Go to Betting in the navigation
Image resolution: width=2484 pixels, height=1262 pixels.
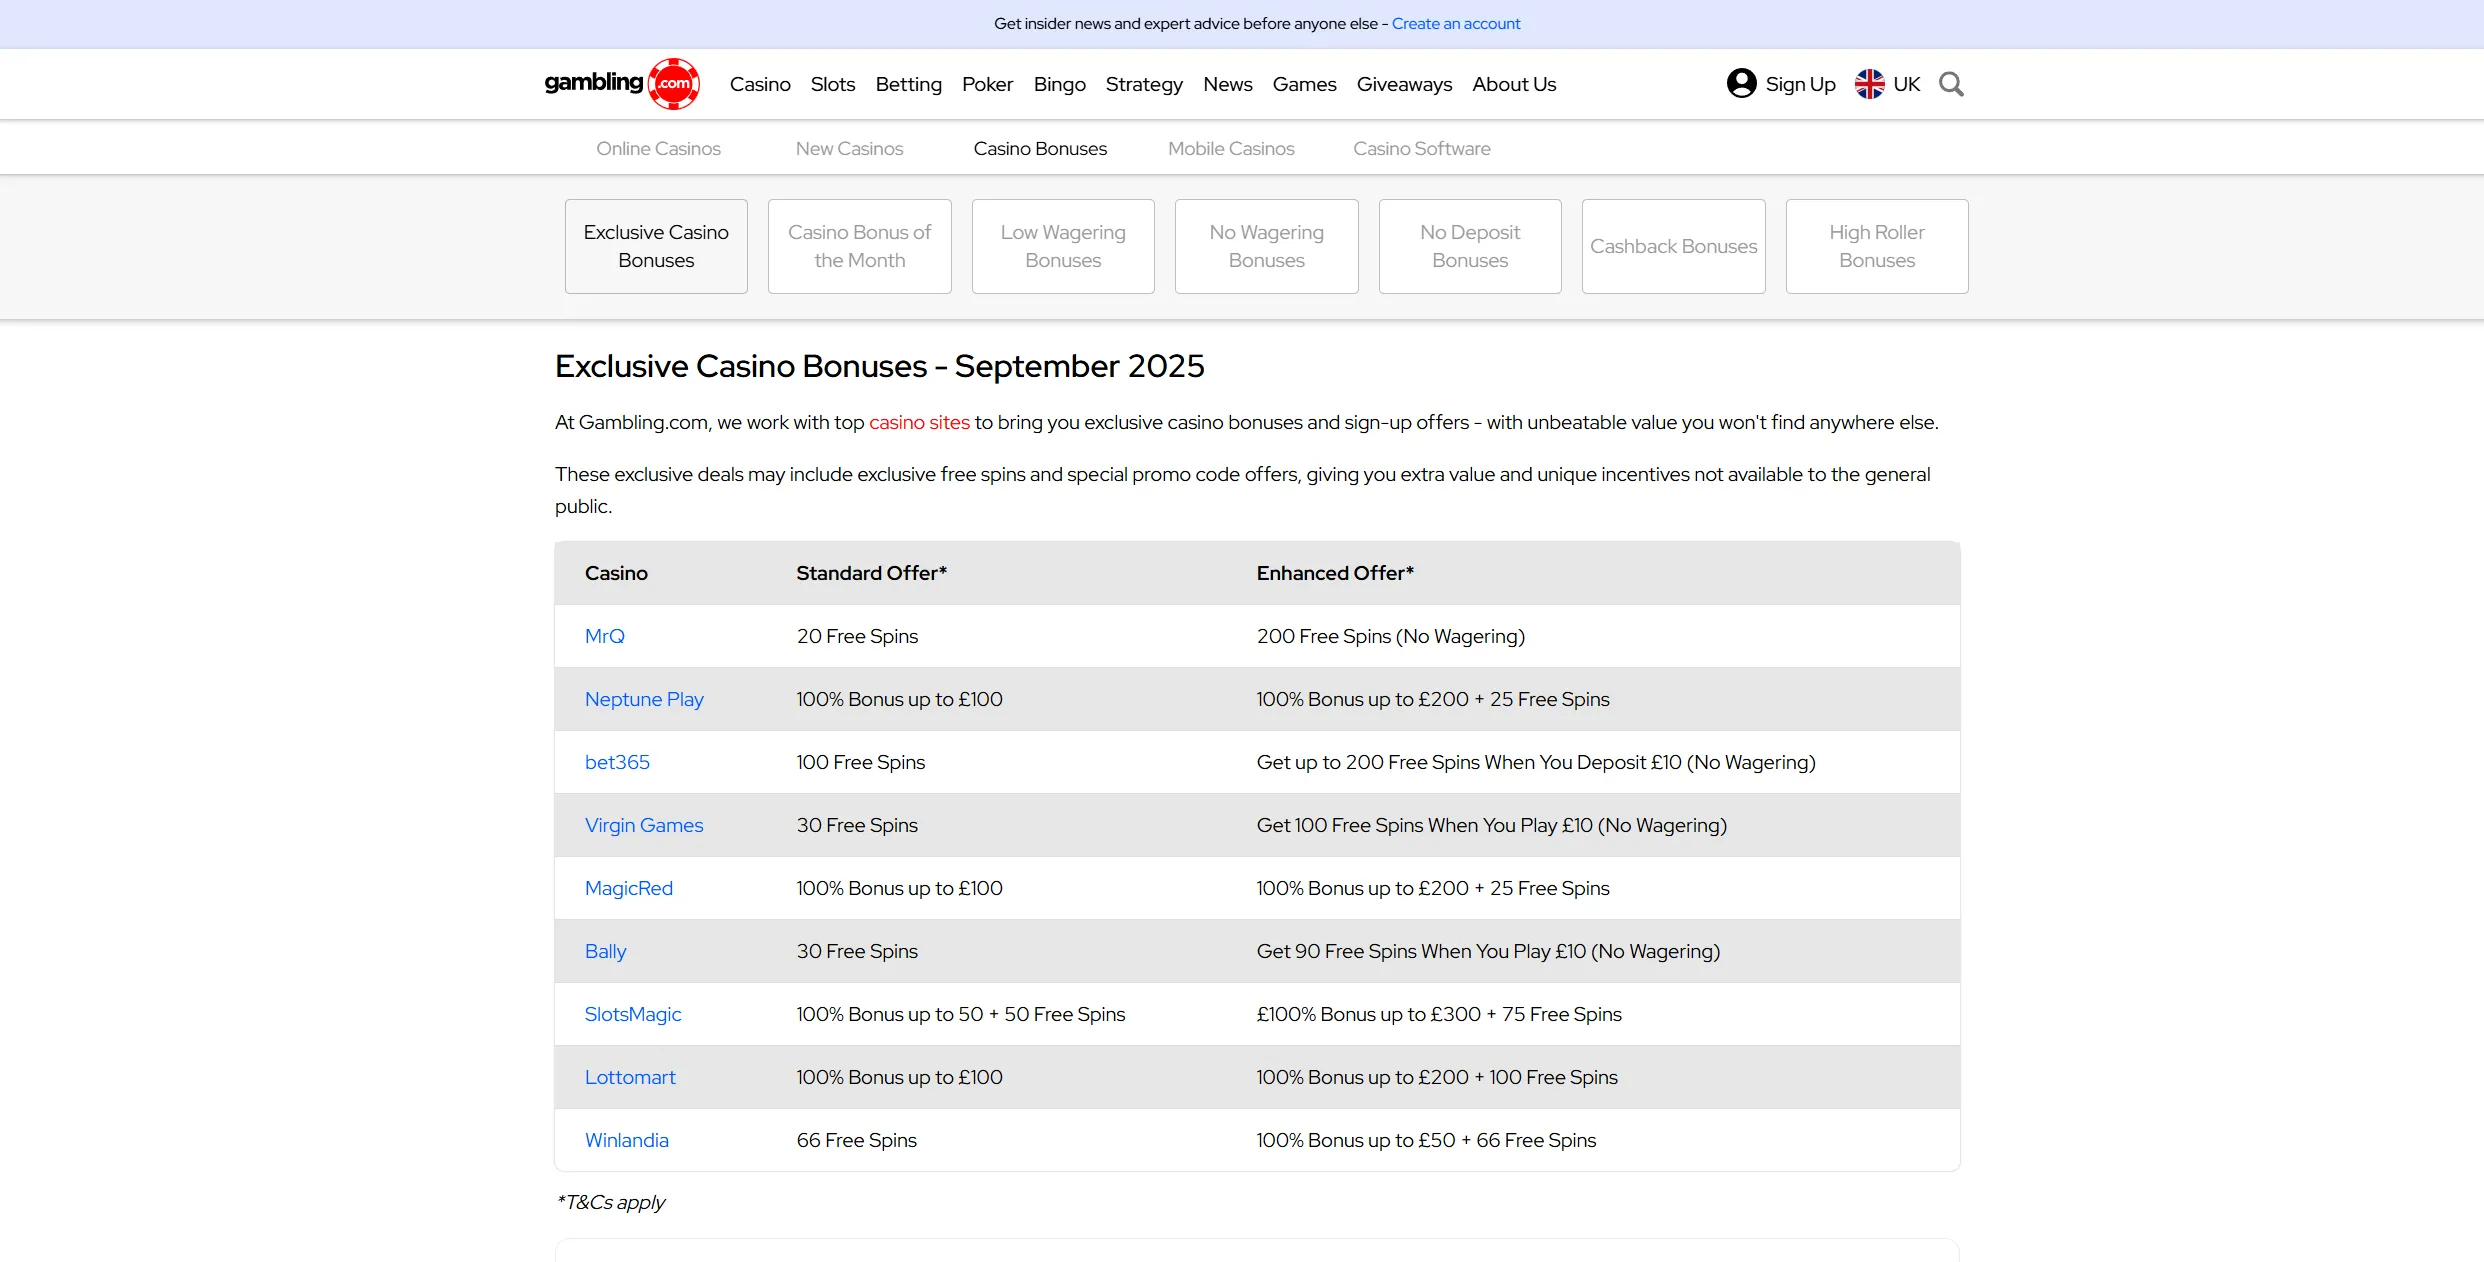(908, 84)
